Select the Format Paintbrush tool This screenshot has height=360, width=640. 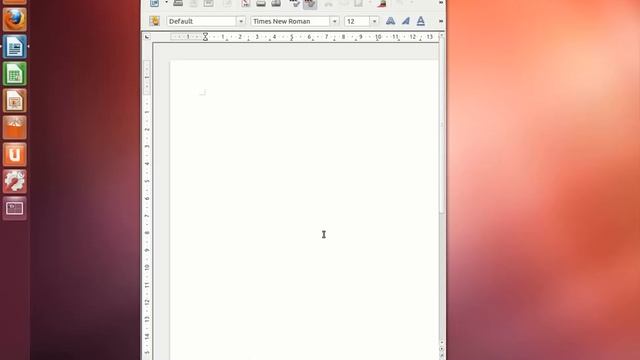point(382,3)
